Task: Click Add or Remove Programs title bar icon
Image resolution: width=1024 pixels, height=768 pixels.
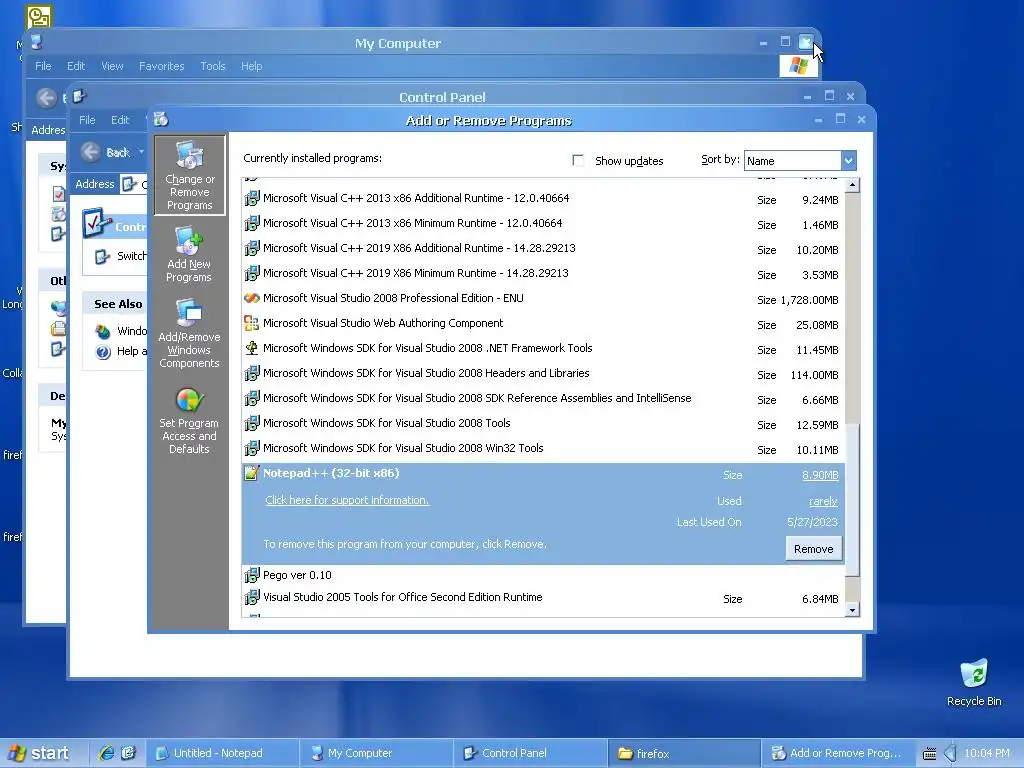Action: tap(161, 120)
